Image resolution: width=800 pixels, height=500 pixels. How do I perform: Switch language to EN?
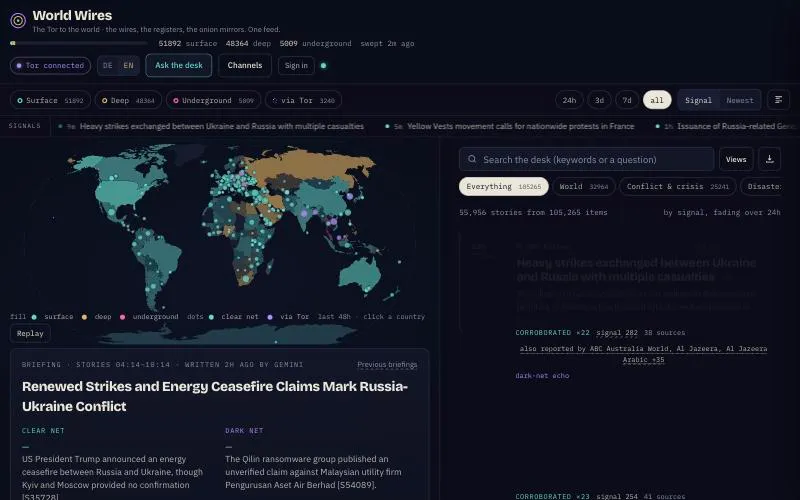[x=129, y=65]
